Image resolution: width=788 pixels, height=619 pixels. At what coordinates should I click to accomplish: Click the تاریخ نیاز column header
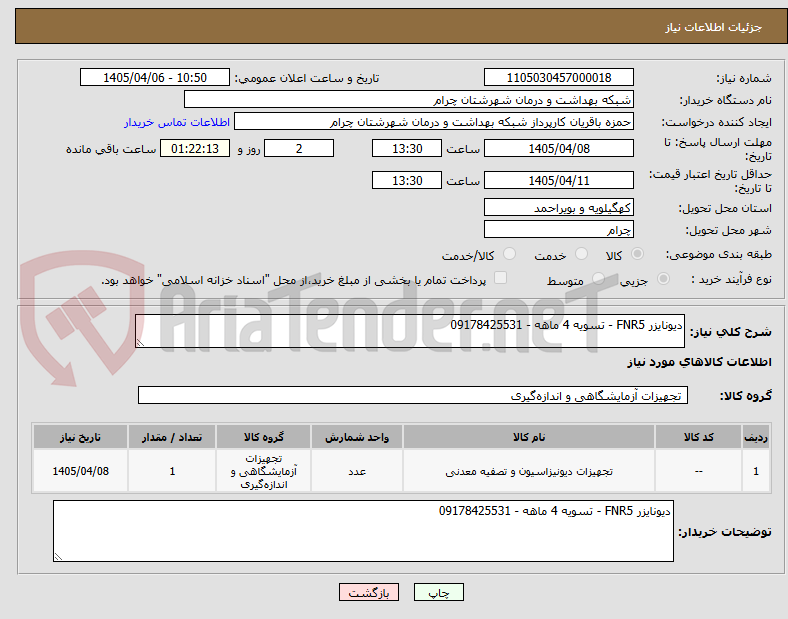tap(80, 437)
